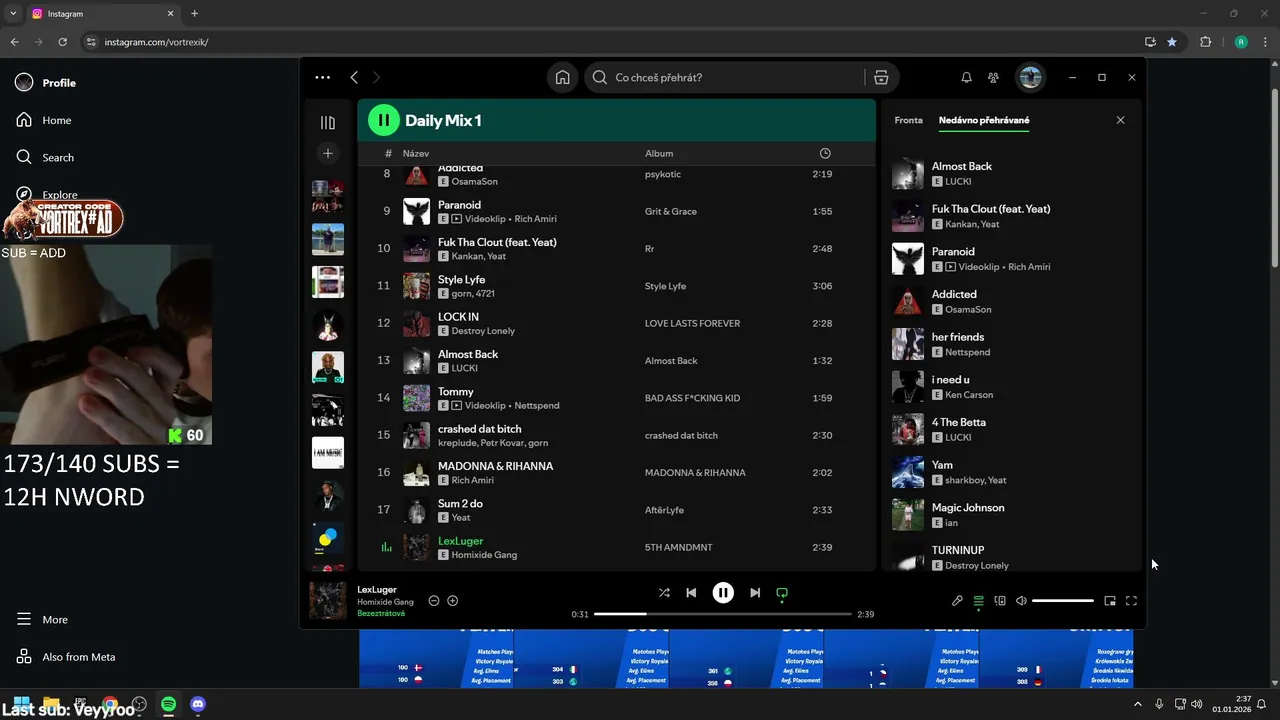Open Spotify from Windows taskbar
1280x720 pixels.
pyautogui.click(x=168, y=705)
